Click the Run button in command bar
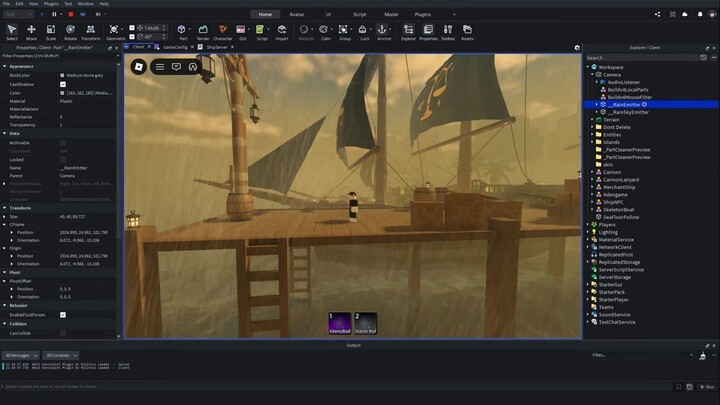Image resolution: width=720 pixels, height=405 pixels. pos(707,387)
